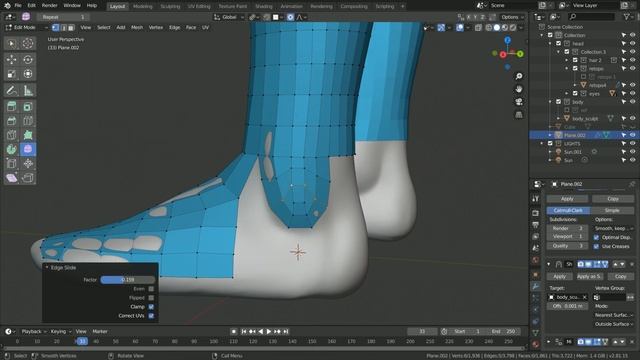This screenshot has width=640, height=360.
Task: Open the Global transform orientation dropdown
Action: (x=229, y=17)
